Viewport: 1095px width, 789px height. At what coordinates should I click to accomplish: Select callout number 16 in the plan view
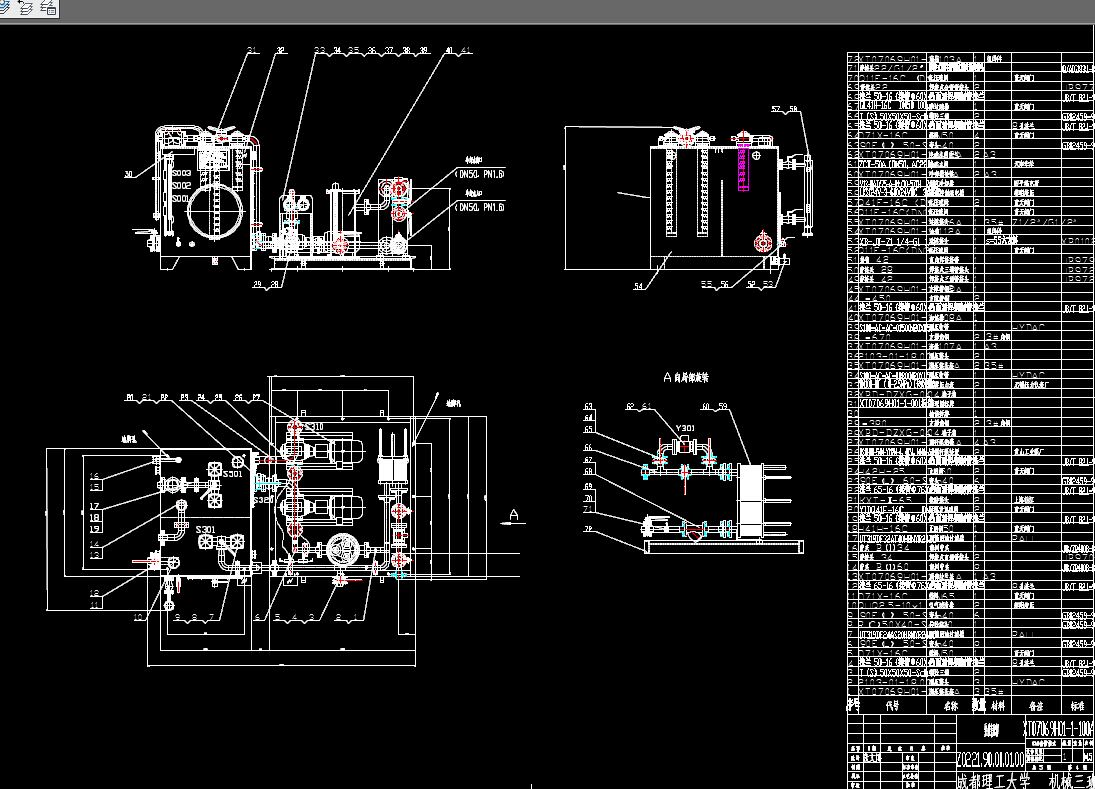[x=94, y=476]
